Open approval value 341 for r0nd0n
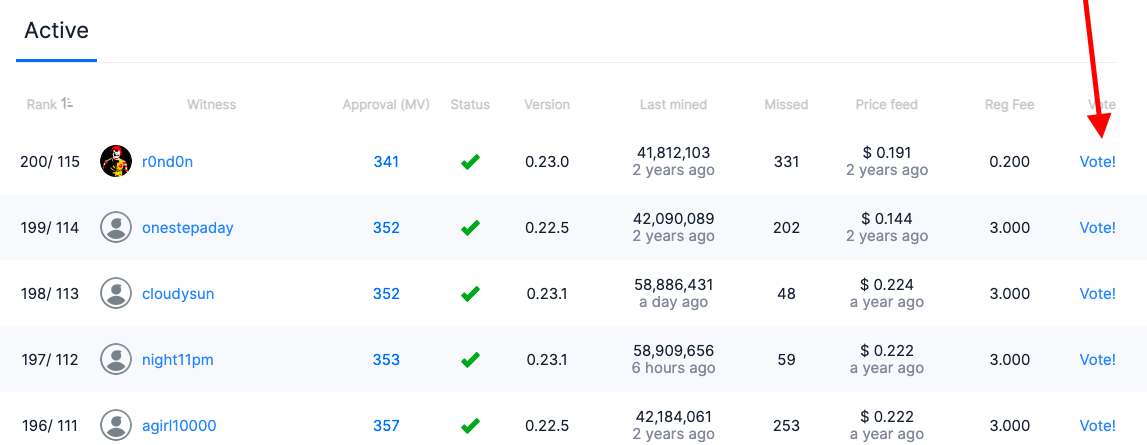The height and width of the screenshot is (445, 1147). pyautogui.click(x=386, y=162)
